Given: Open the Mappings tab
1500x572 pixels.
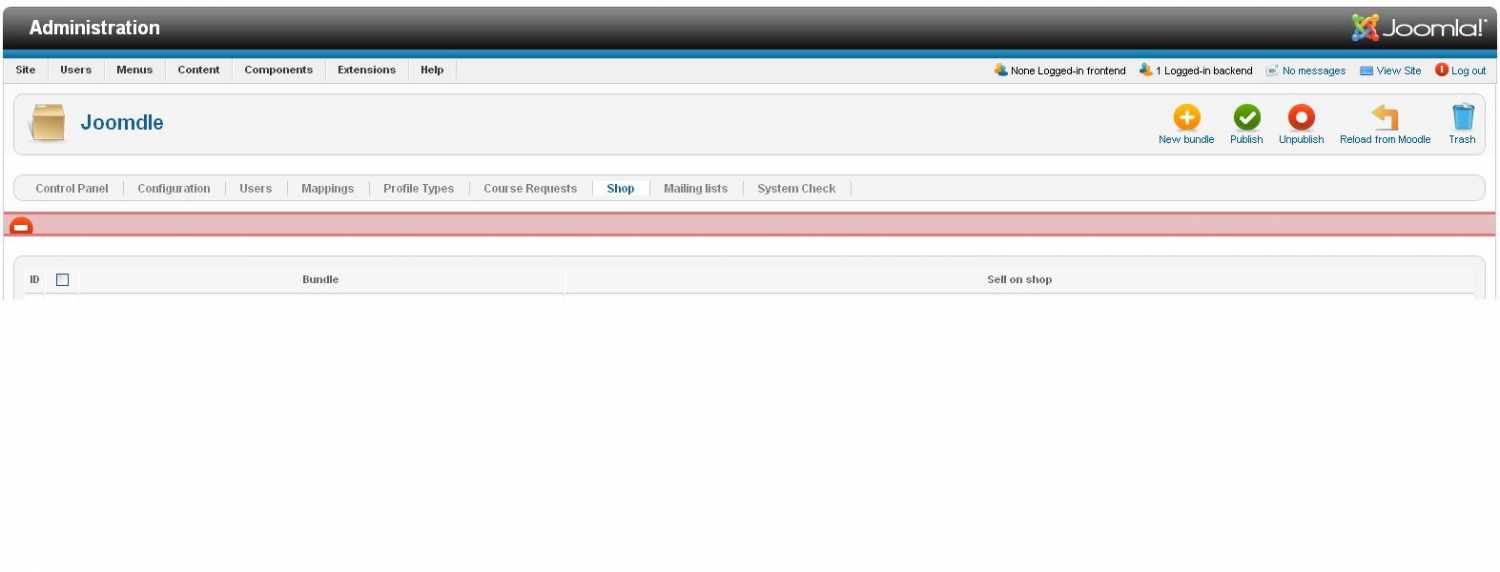Looking at the screenshot, I should click(x=328, y=188).
